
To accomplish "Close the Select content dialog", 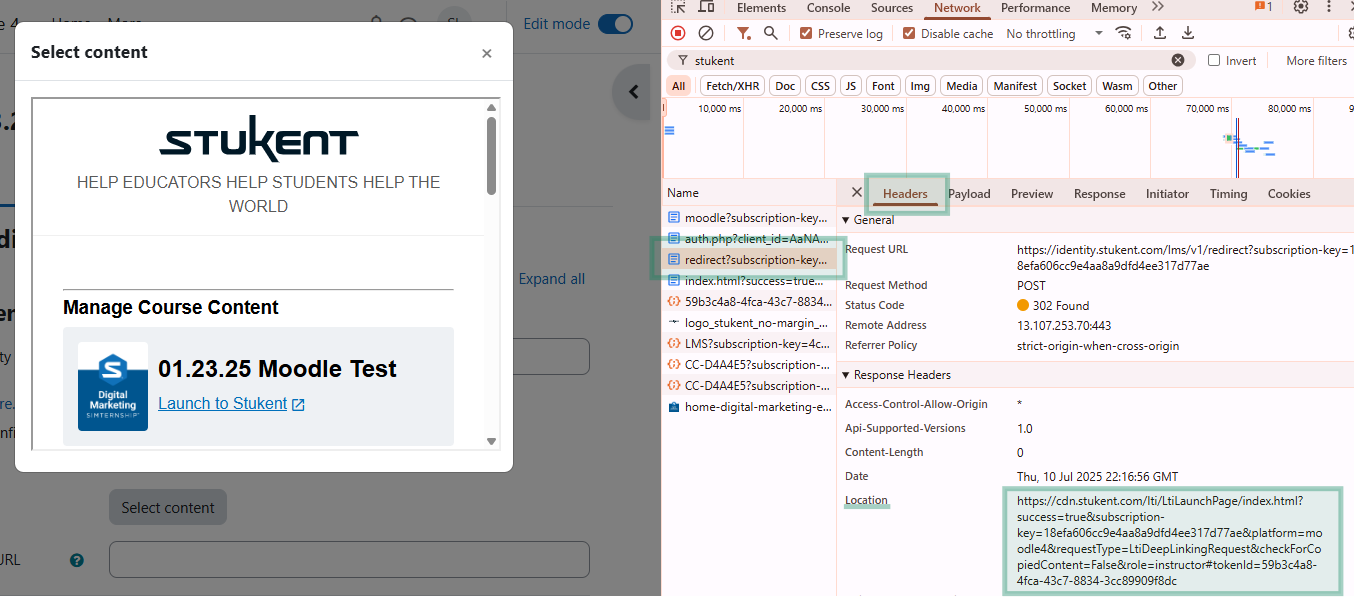I will pyautogui.click(x=487, y=53).
